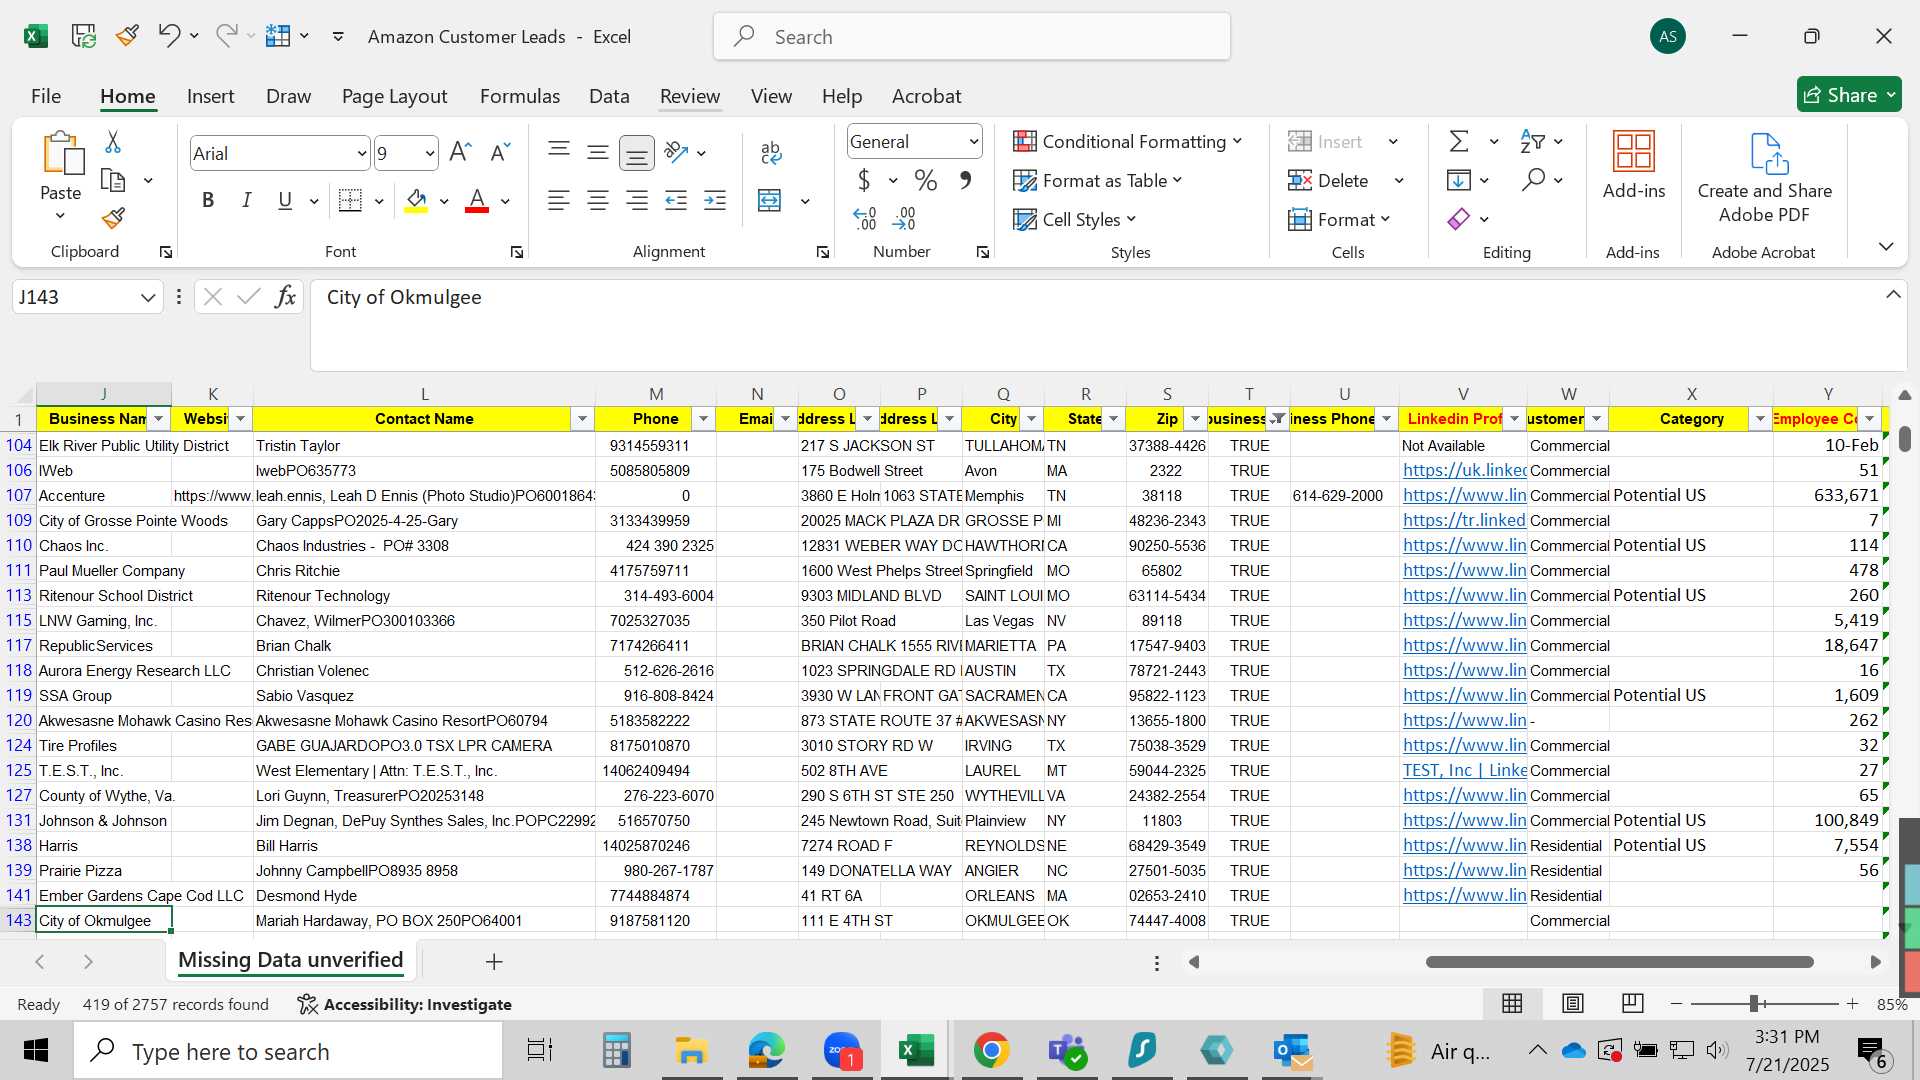
Task: Open General number format dropdown
Action: coord(973,142)
